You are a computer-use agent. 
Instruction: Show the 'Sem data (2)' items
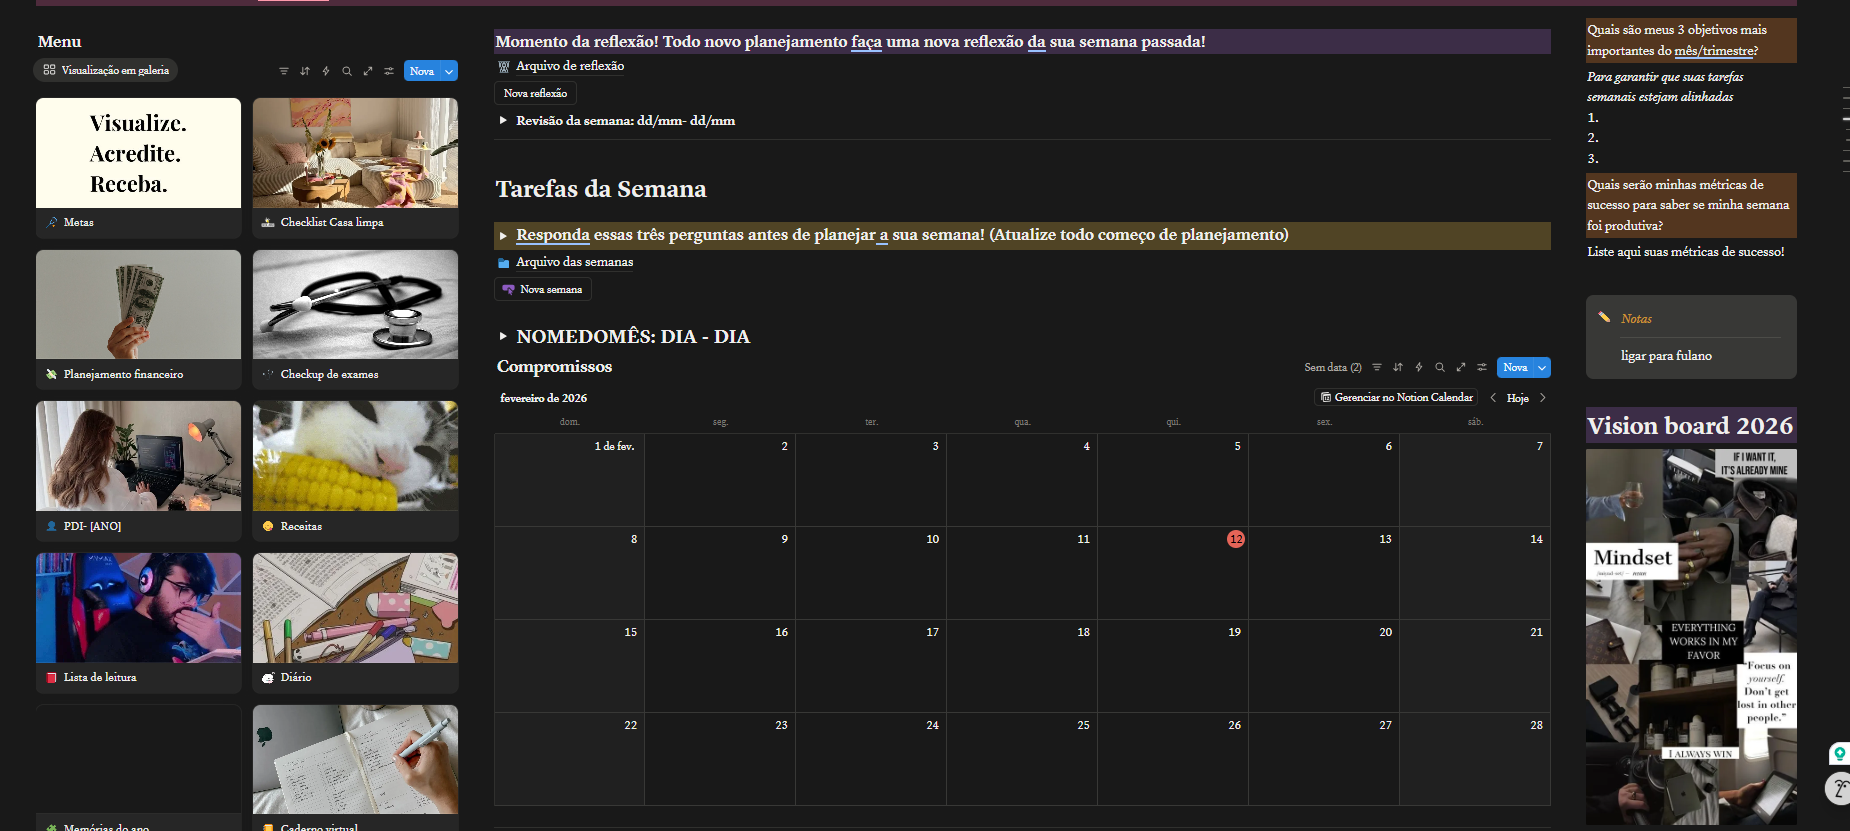click(x=1332, y=367)
